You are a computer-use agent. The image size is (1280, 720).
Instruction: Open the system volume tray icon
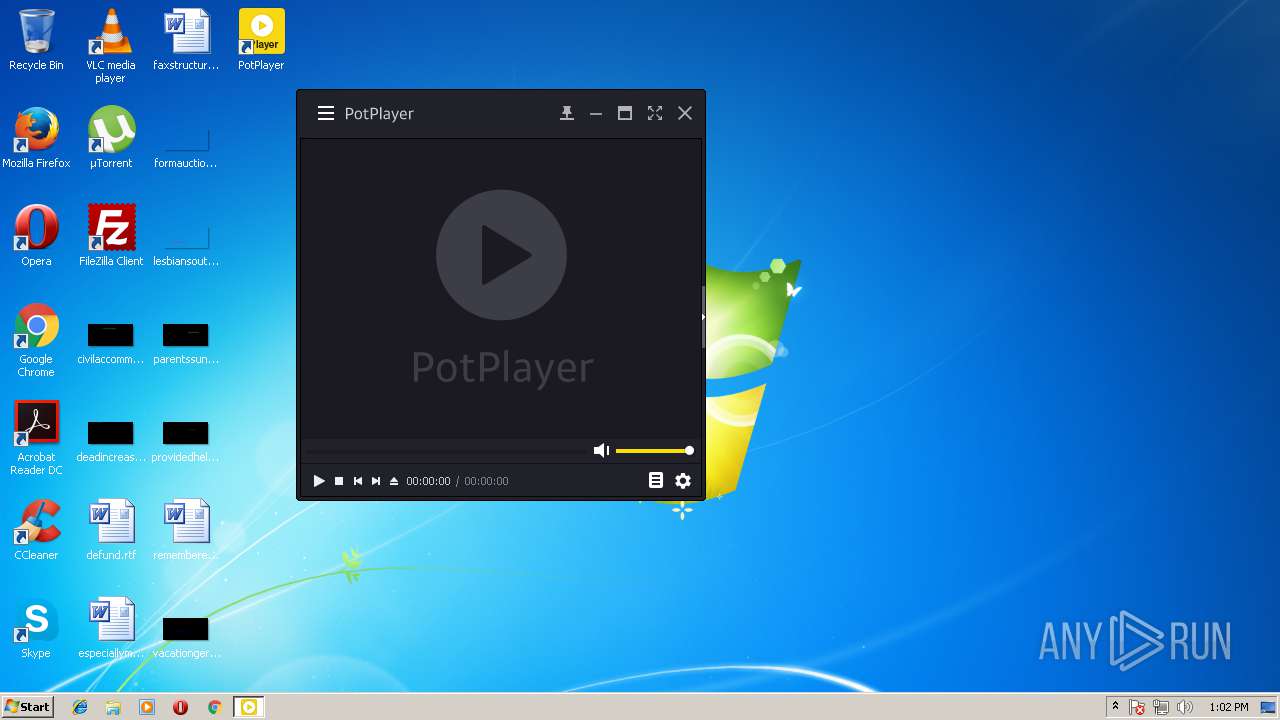pos(1185,707)
